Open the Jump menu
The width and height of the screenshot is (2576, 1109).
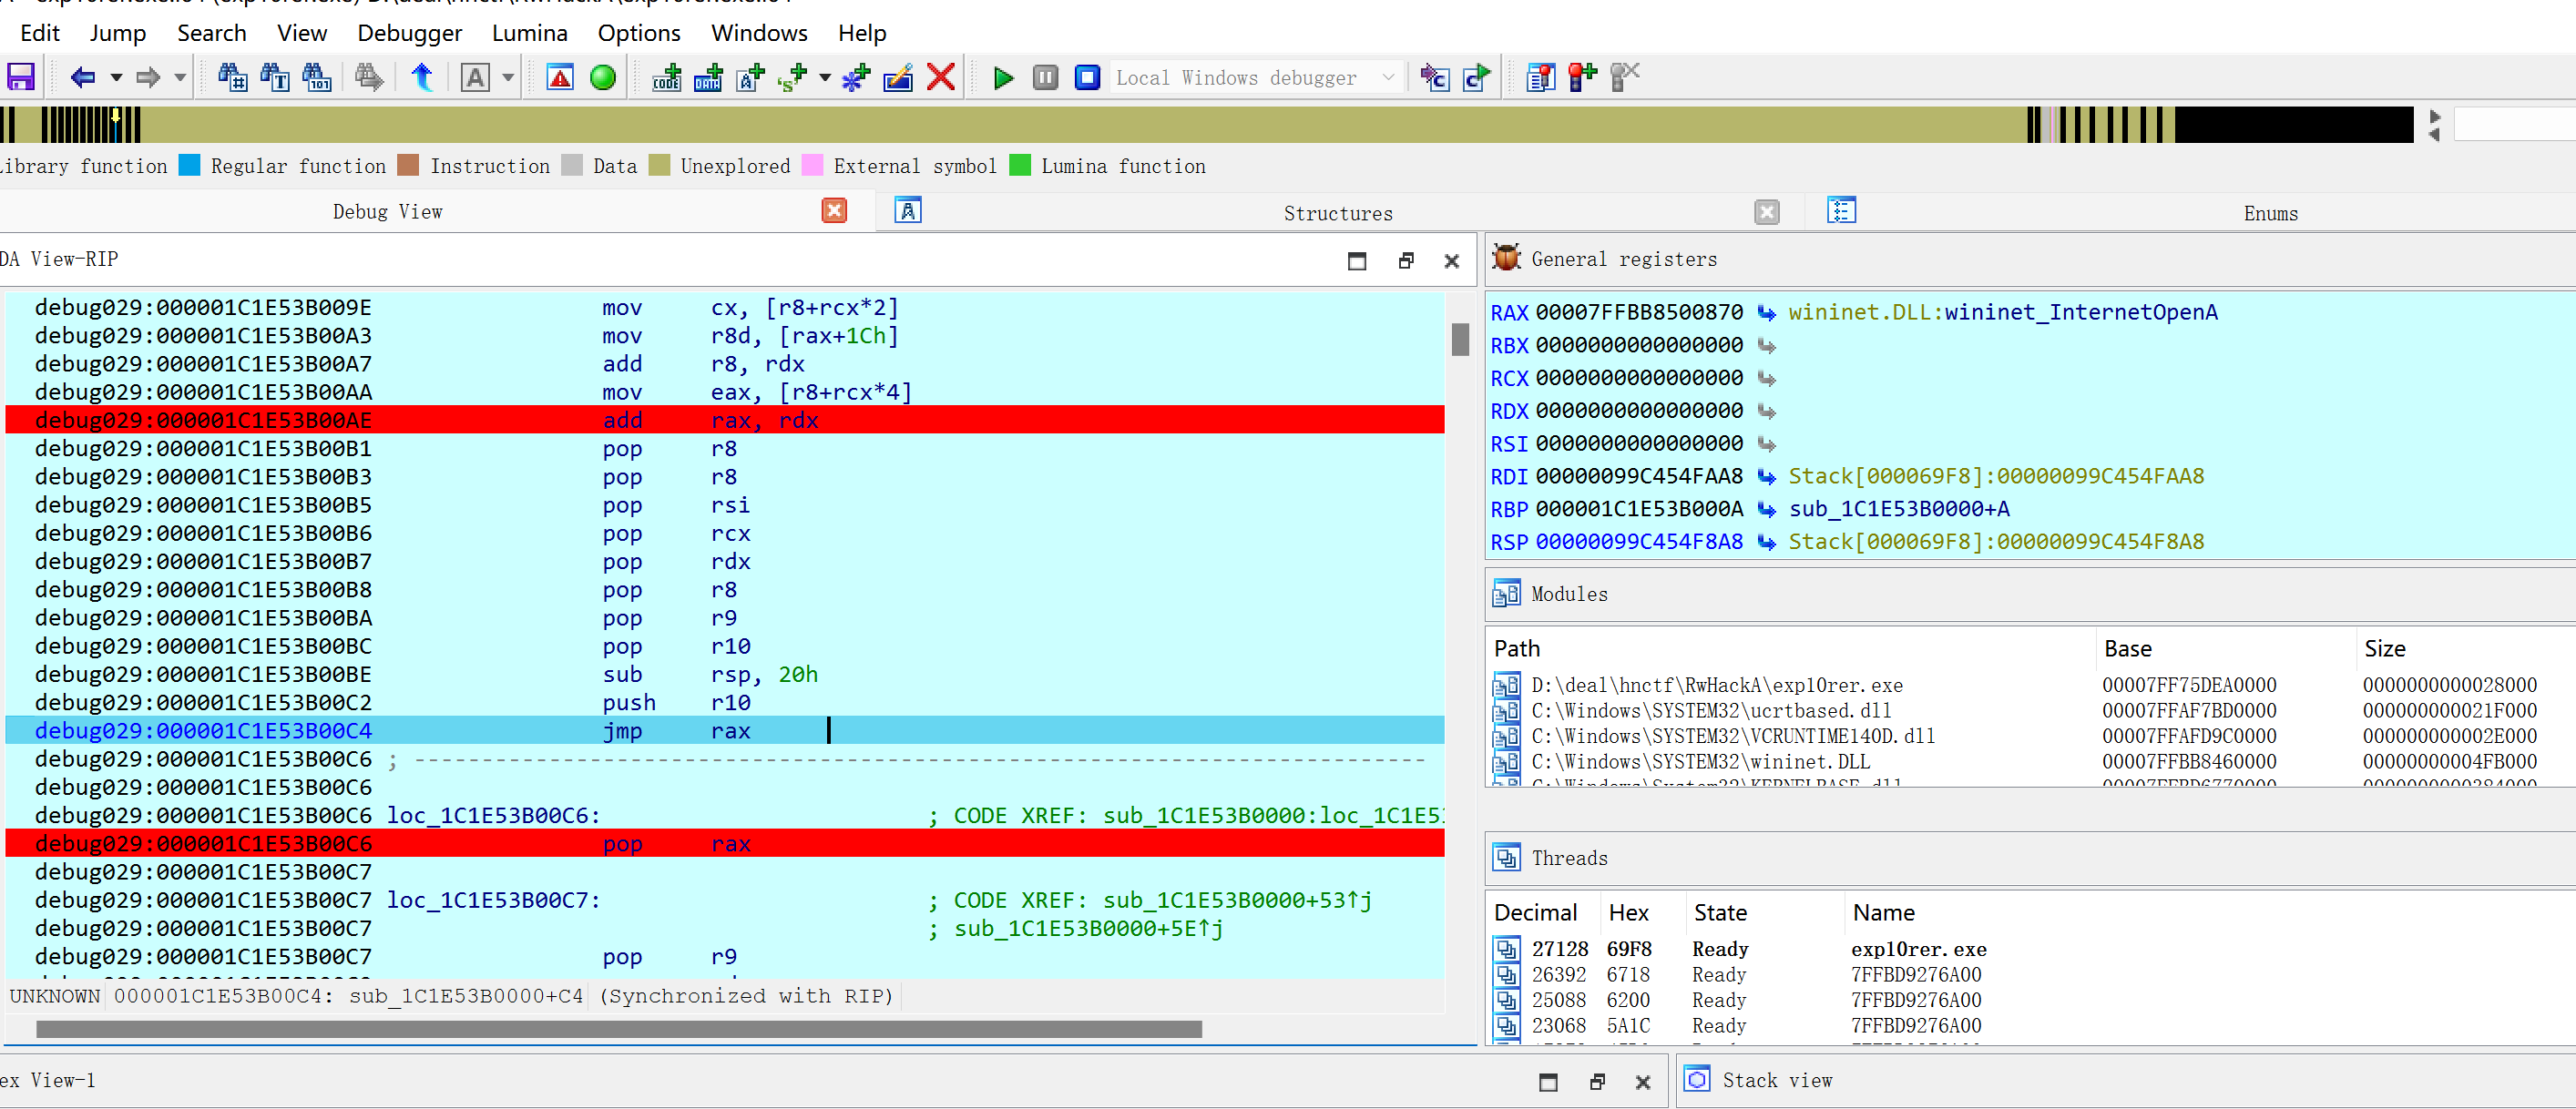click(x=118, y=33)
